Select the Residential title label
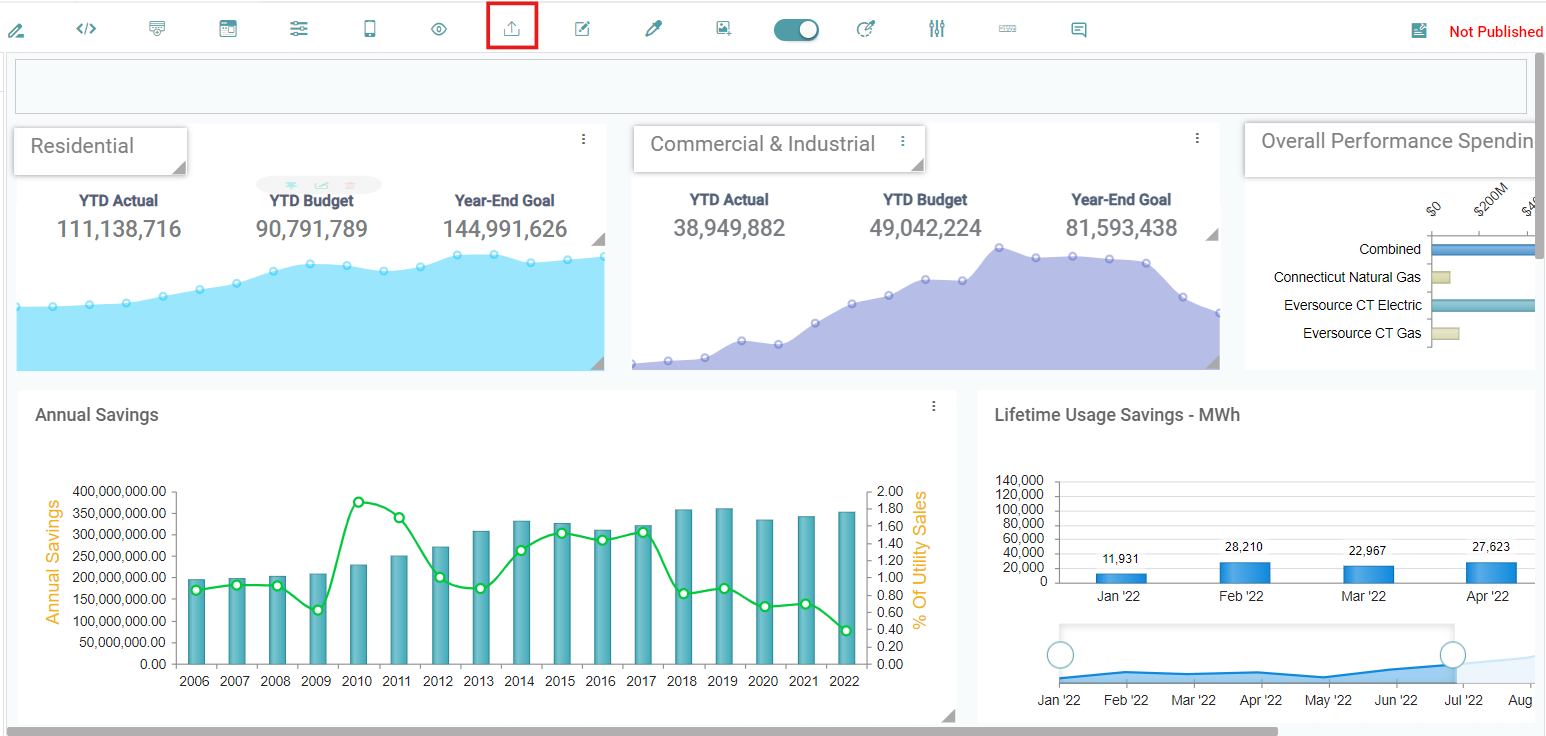Image resolution: width=1546 pixels, height=736 pixels. click(82, 146)
